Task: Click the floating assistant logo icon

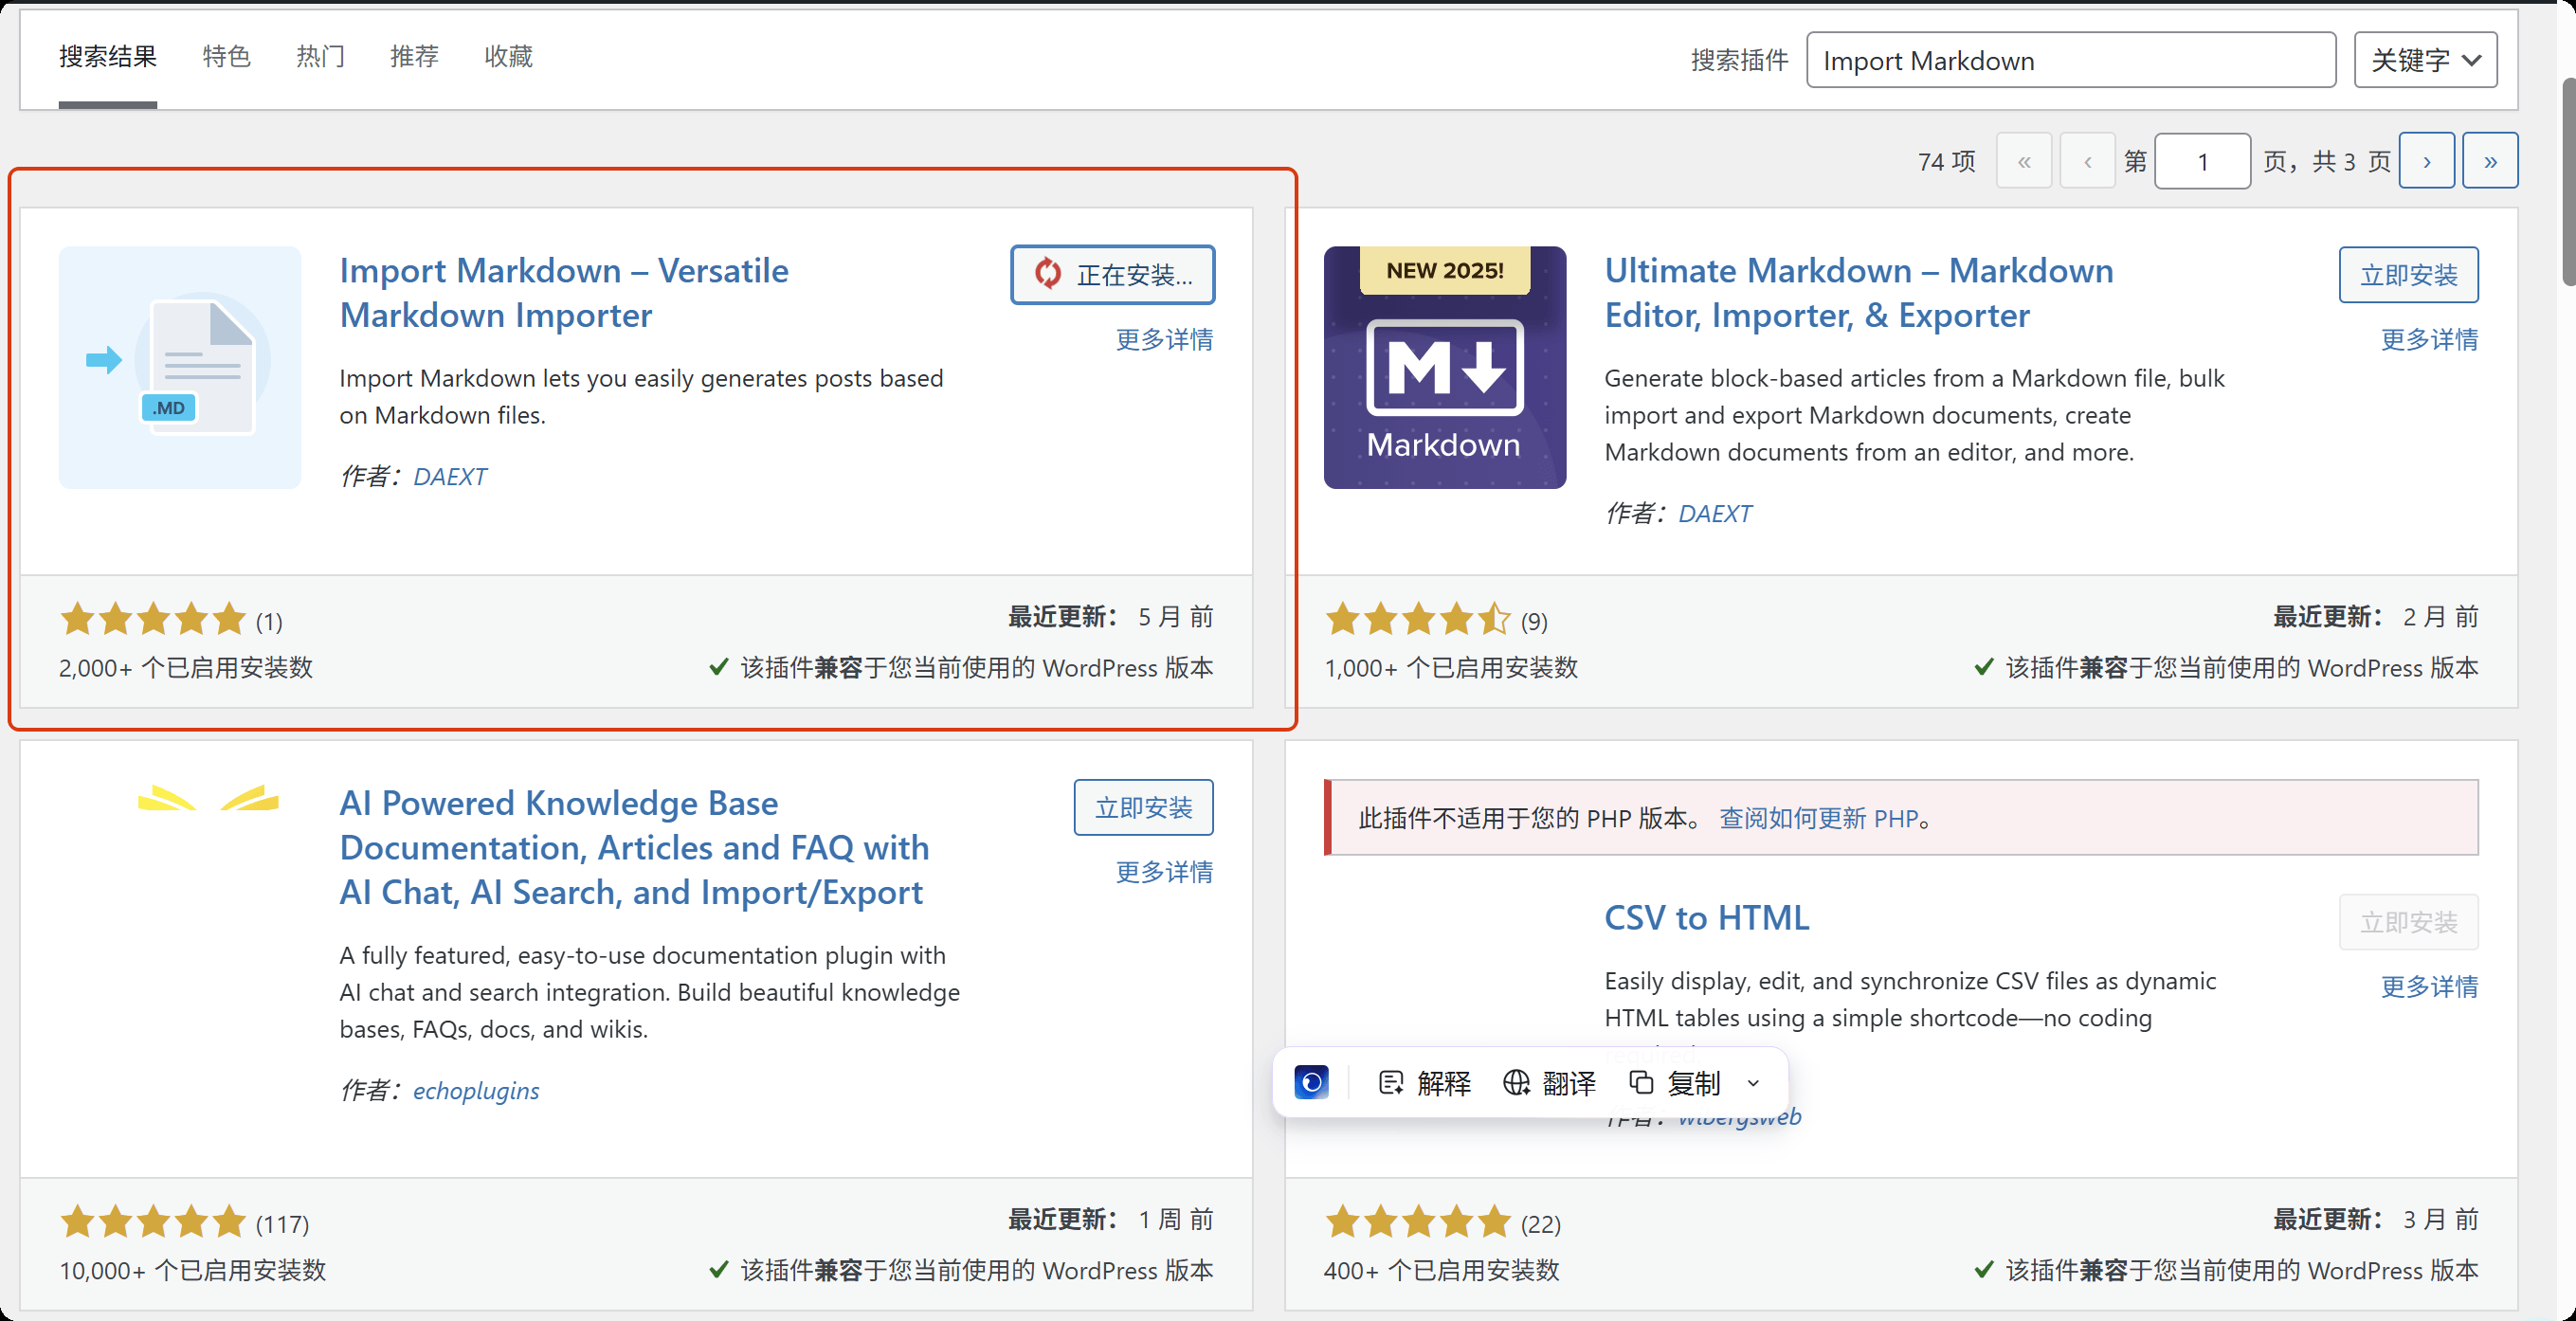Action: (1311, 1082)
